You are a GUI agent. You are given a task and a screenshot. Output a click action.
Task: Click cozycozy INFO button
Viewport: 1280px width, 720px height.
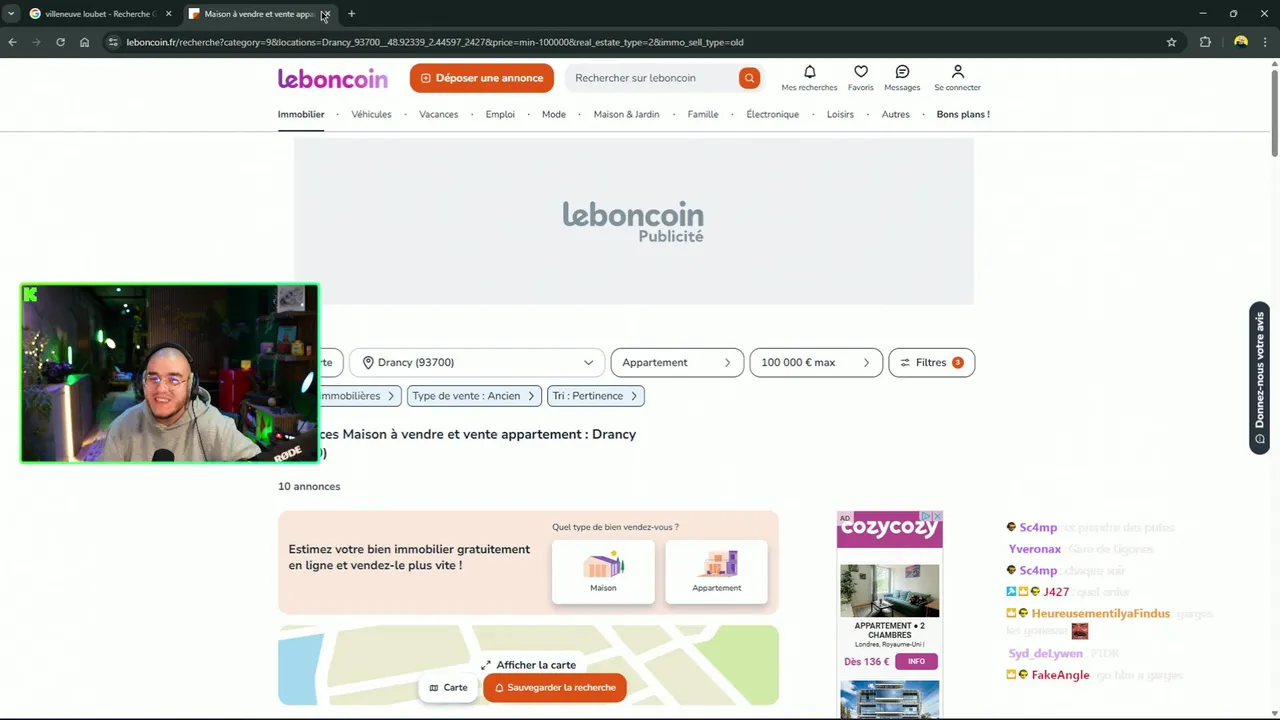(916, 661)
